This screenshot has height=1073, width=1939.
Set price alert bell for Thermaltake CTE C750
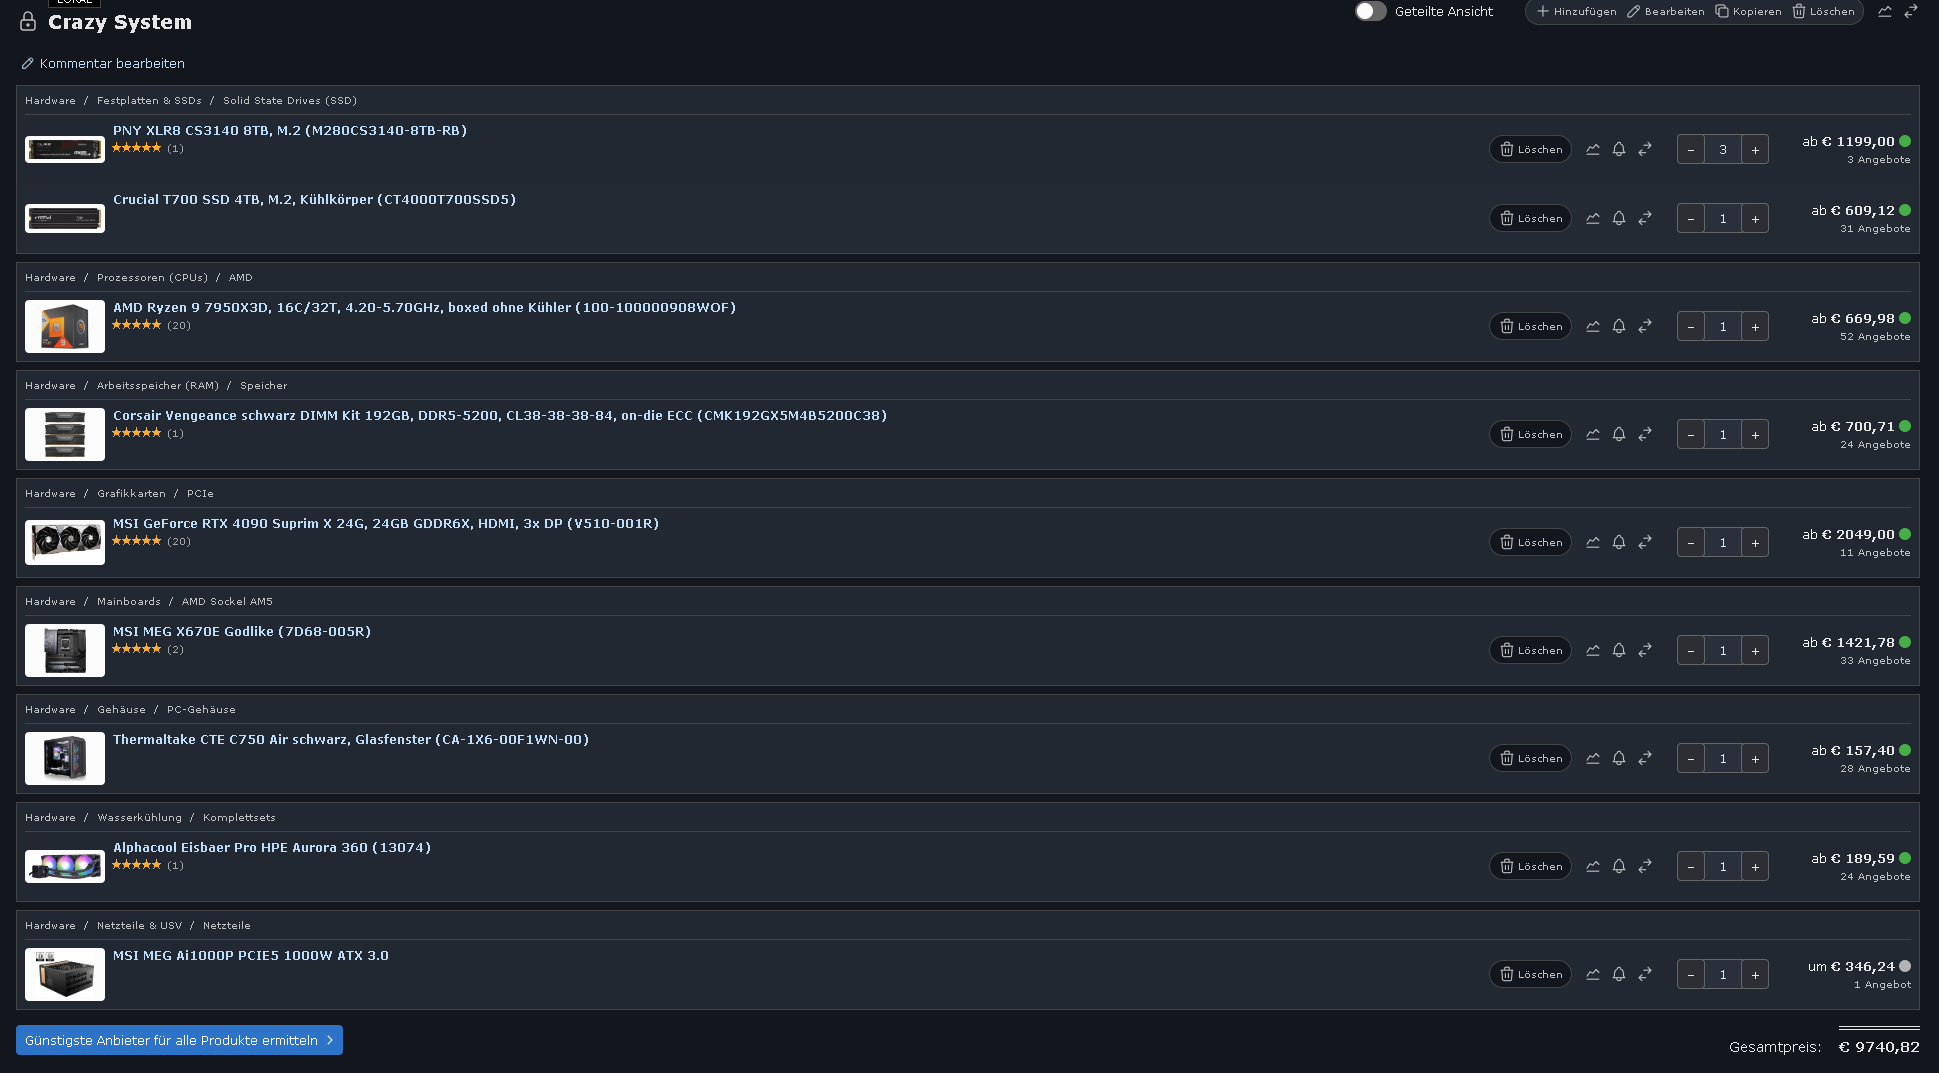click(x=1619, y=758)
